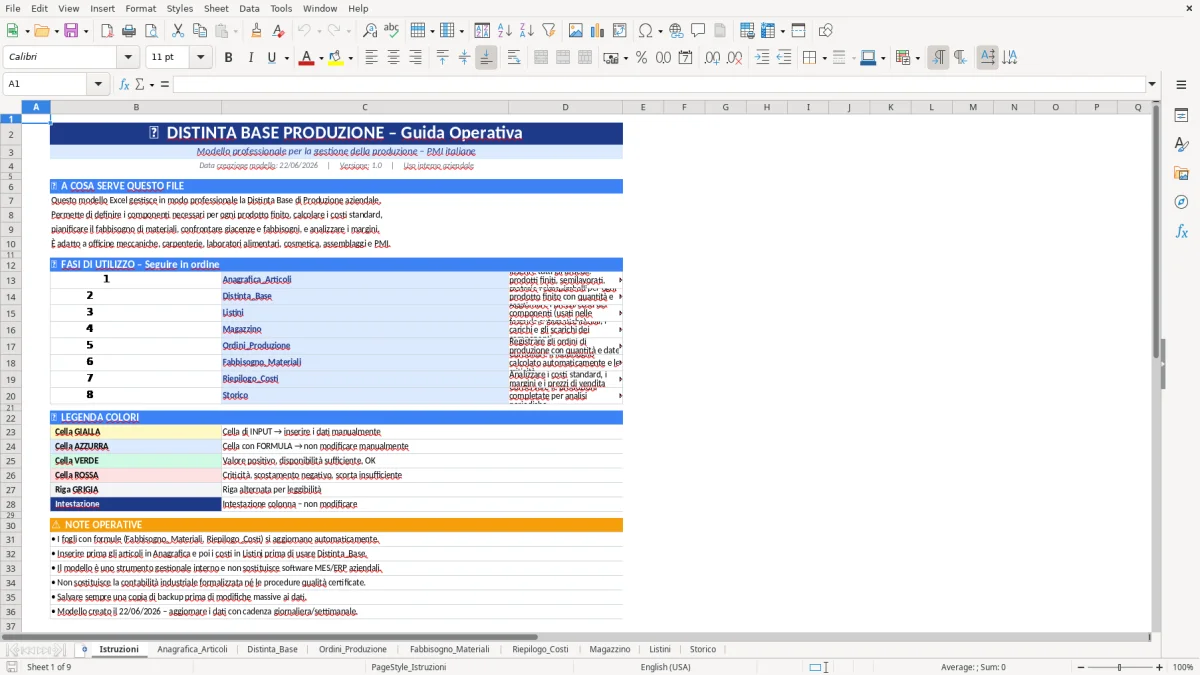Click the 100% zoom level in the status bar
The width and height of the screenshot is (1200, 675).
(x=1183, y=667)
